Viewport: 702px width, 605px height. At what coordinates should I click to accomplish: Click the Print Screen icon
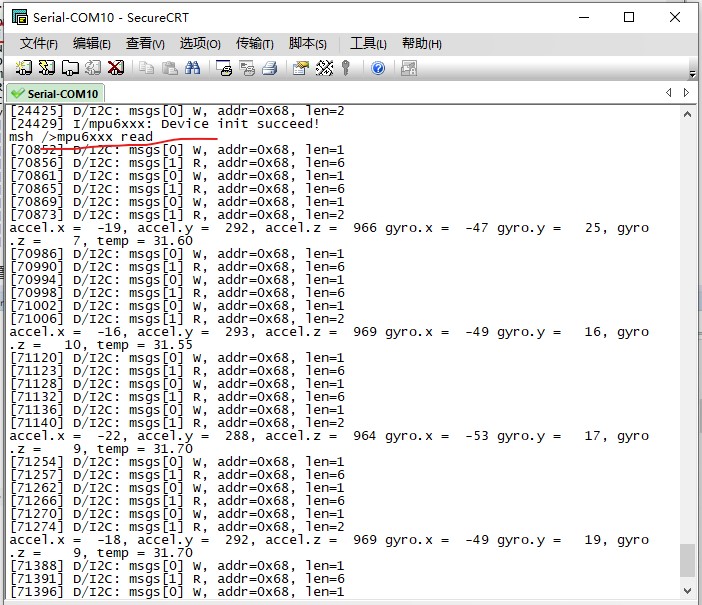[224, 68]
